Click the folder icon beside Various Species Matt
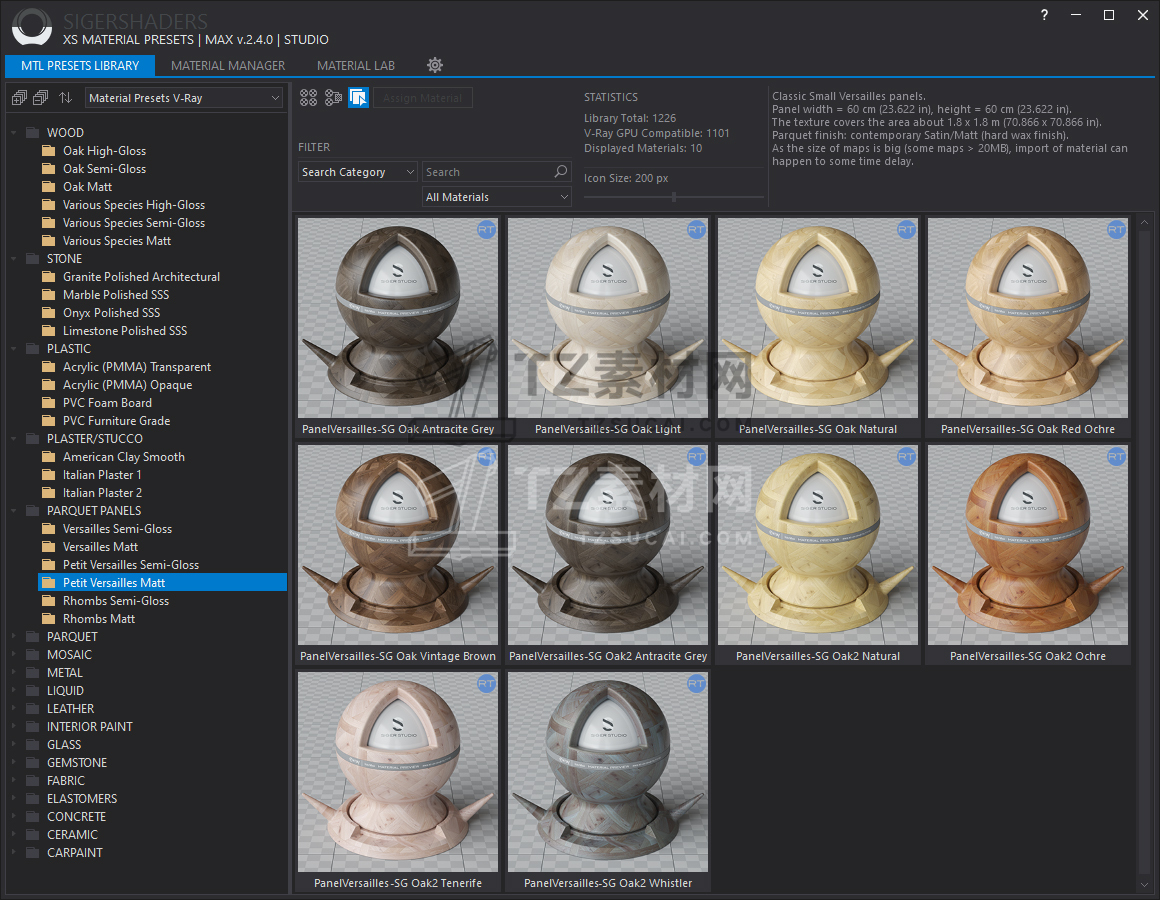The height and width of the screenshot is (900, 1160). [x=49, y=241]
